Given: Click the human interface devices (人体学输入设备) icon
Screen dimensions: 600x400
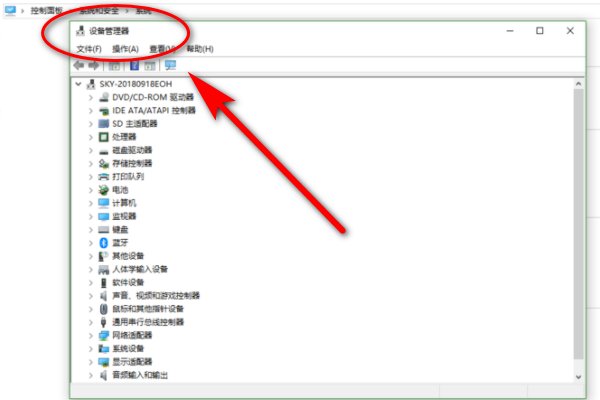Looking at the screenshot, I should [x=104, y=269].
